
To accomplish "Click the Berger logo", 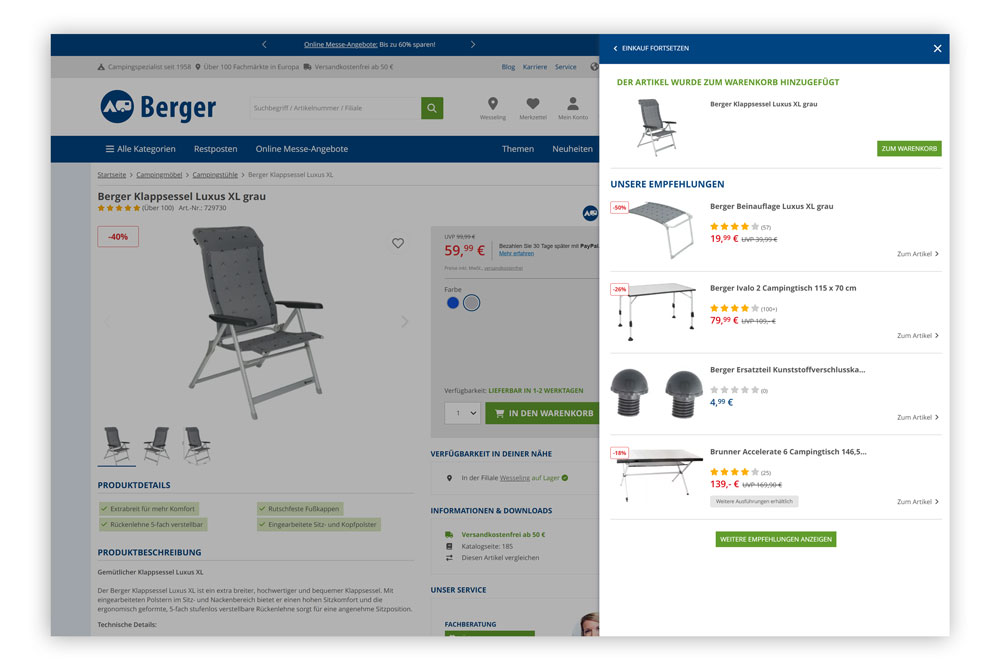I will tap(158, 107).
